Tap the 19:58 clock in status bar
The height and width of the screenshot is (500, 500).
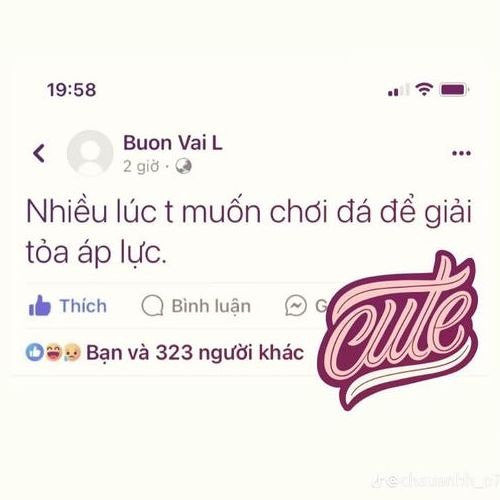click(72, 90)
